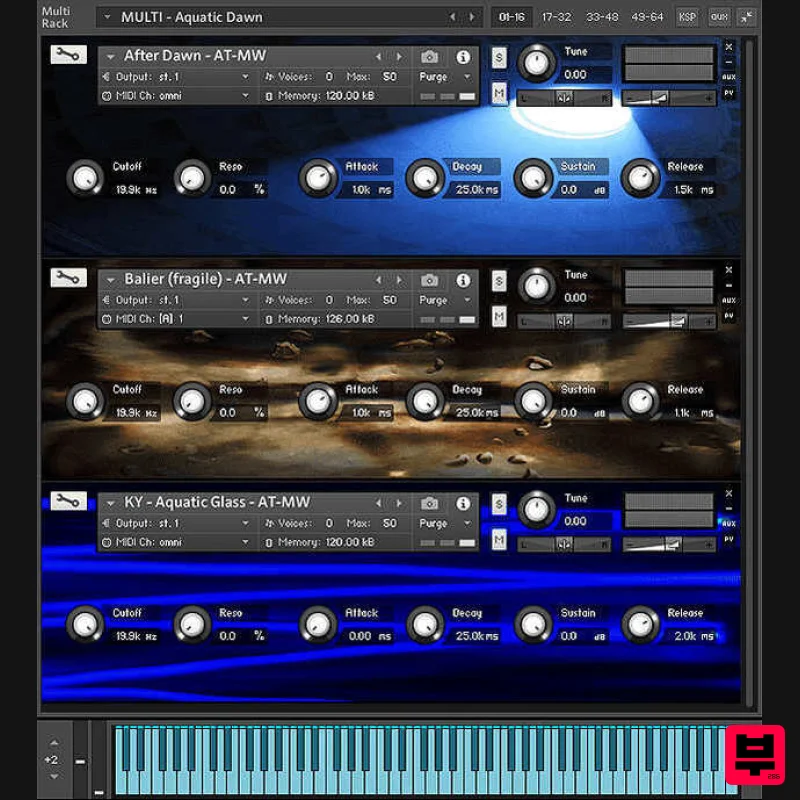Screen dimensions: 800x800
Task: Mute the Balier (fragile) instrument
Action: (x=498, y=316)
